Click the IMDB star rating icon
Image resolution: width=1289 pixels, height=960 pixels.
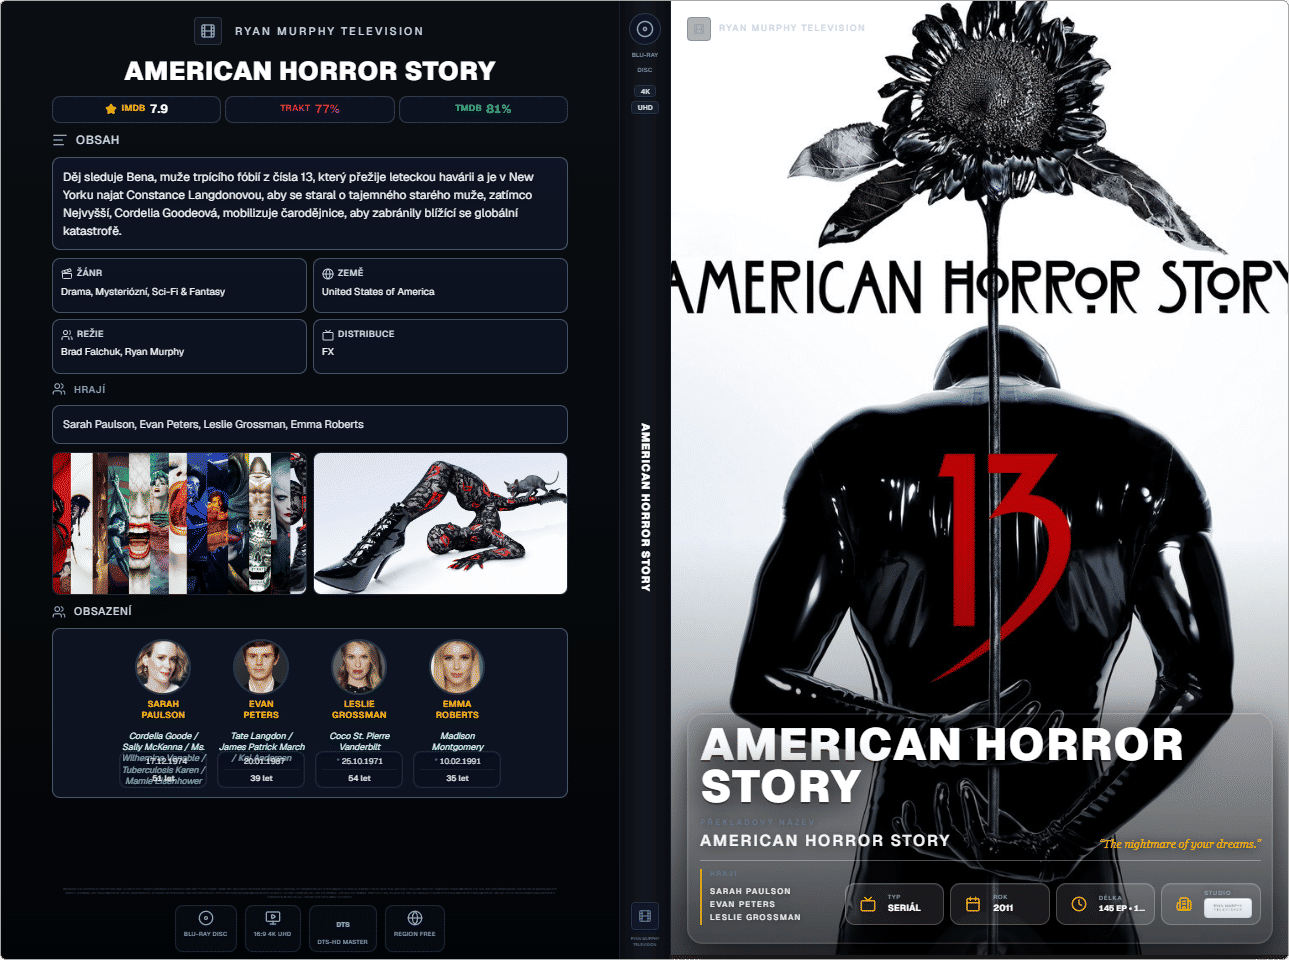tap(111, 109)
